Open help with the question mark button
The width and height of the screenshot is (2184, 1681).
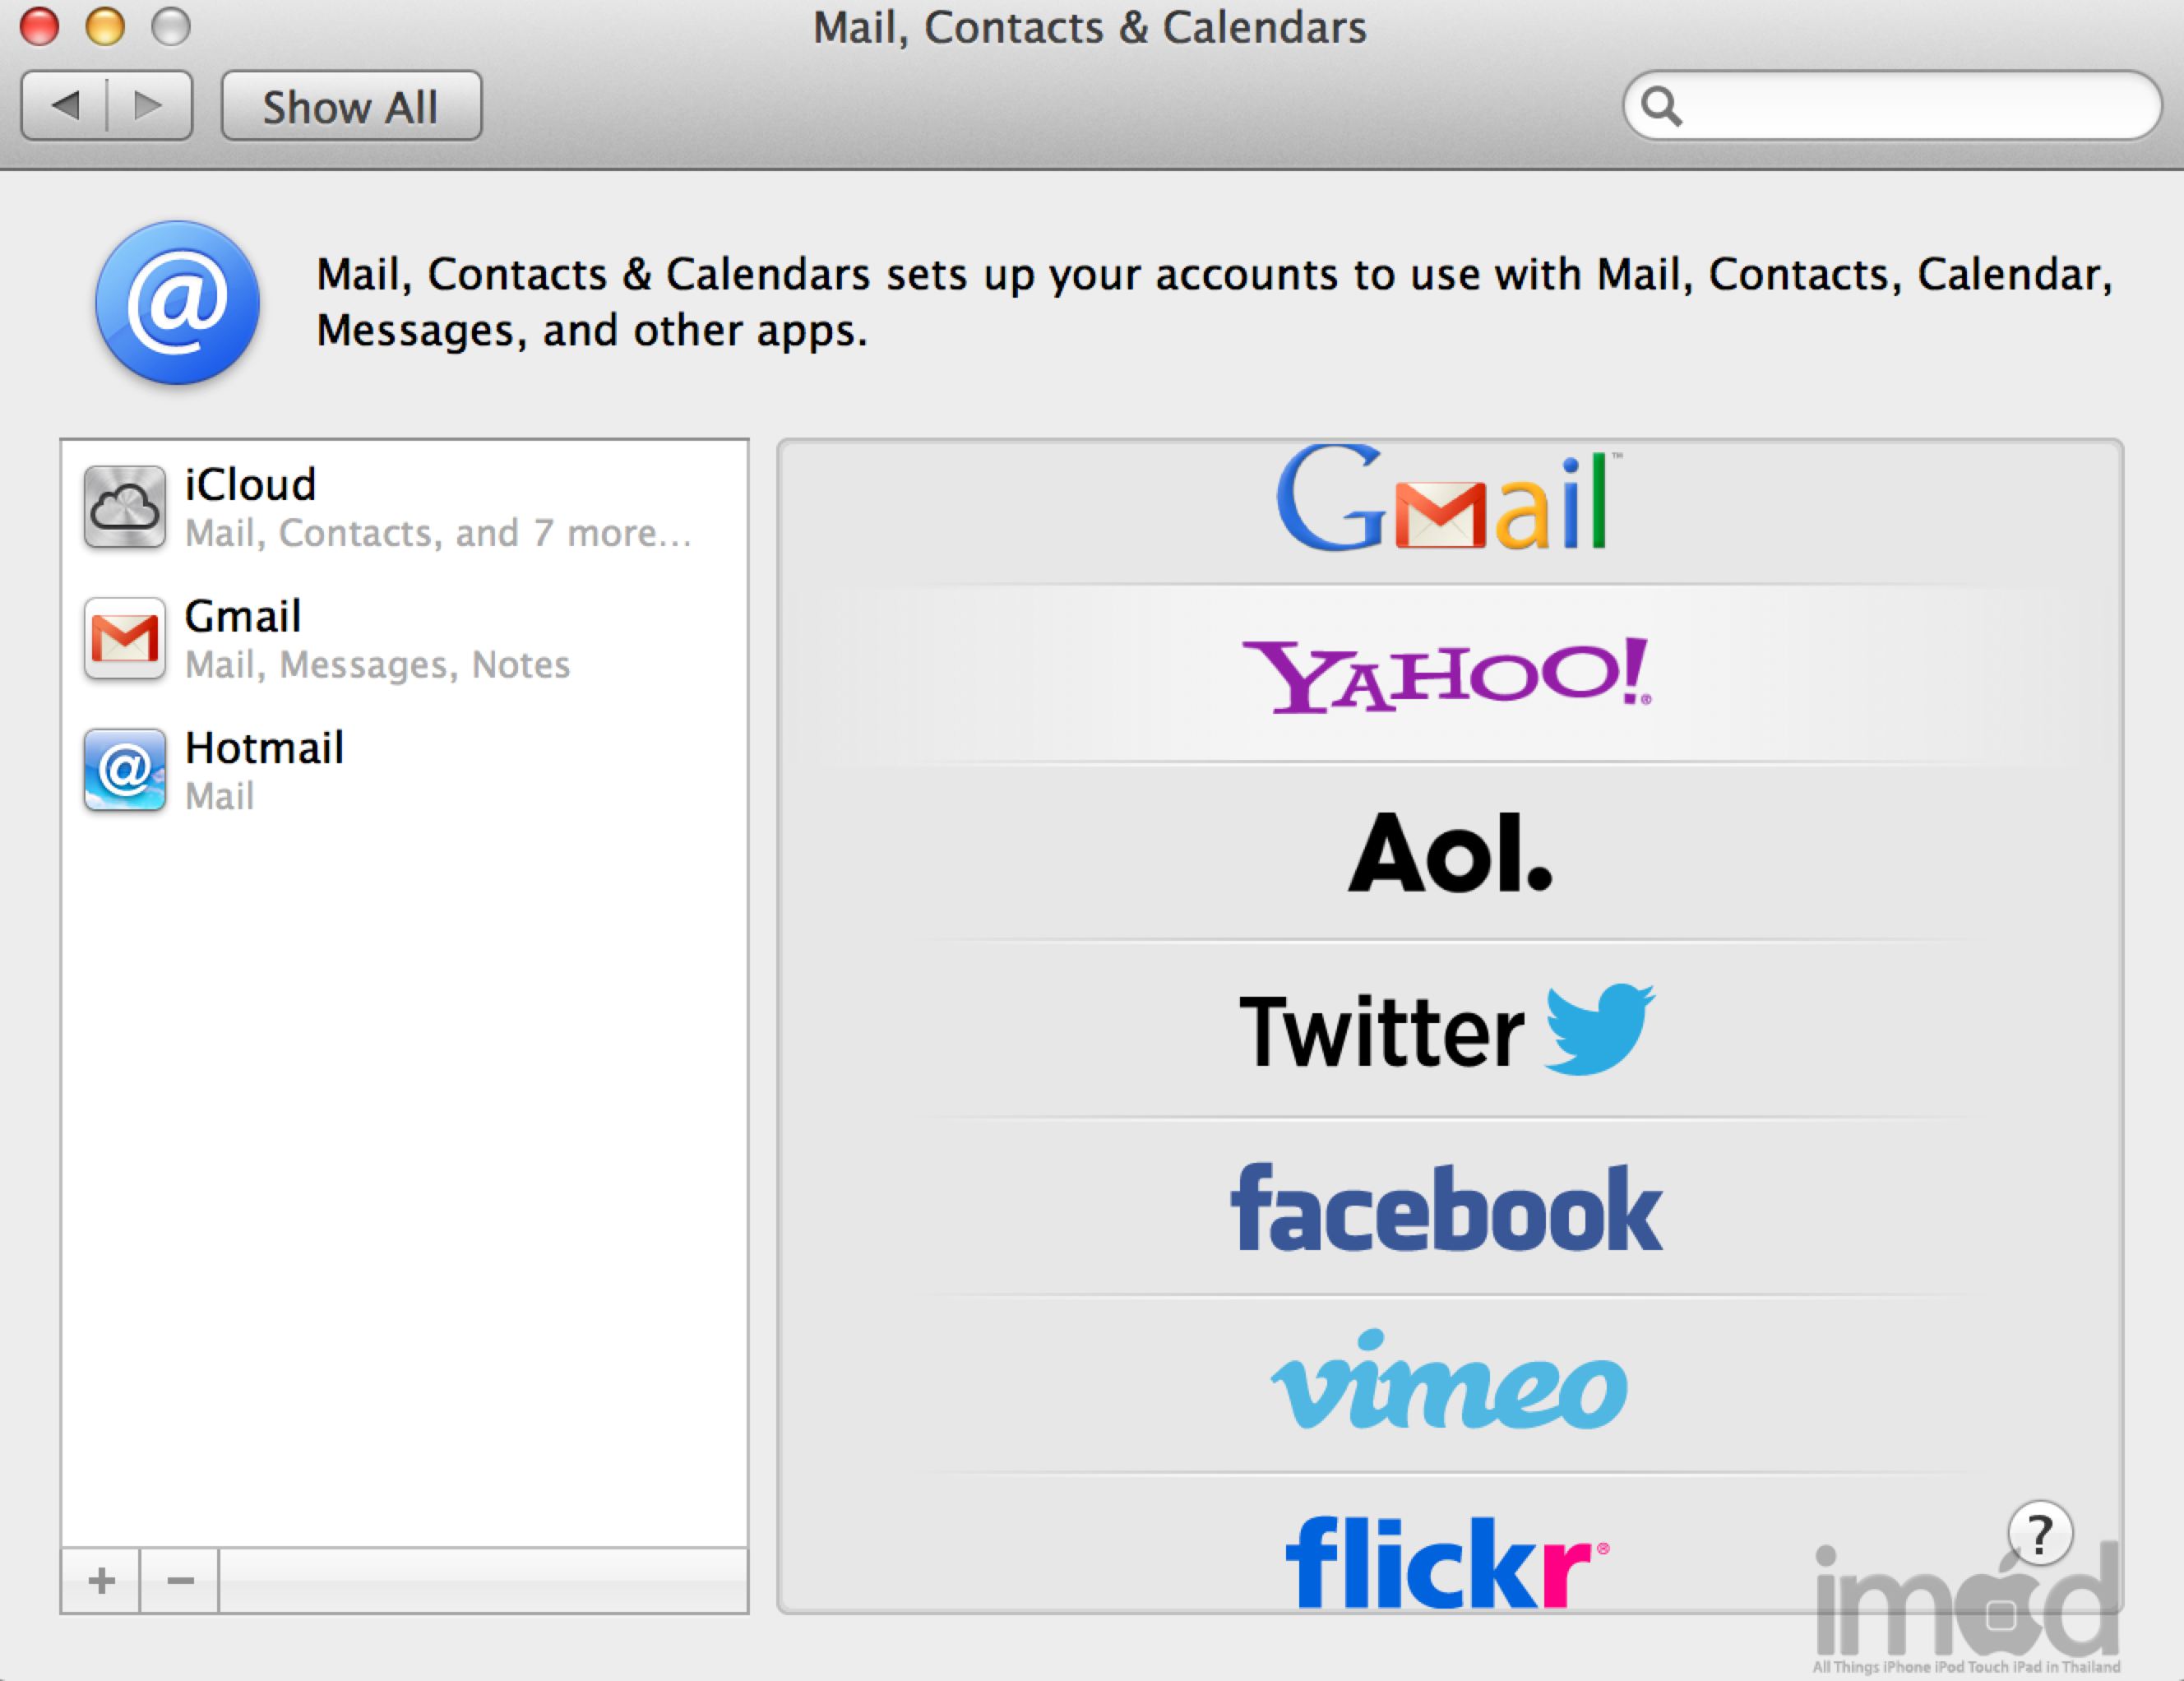coord(2039,1533)
